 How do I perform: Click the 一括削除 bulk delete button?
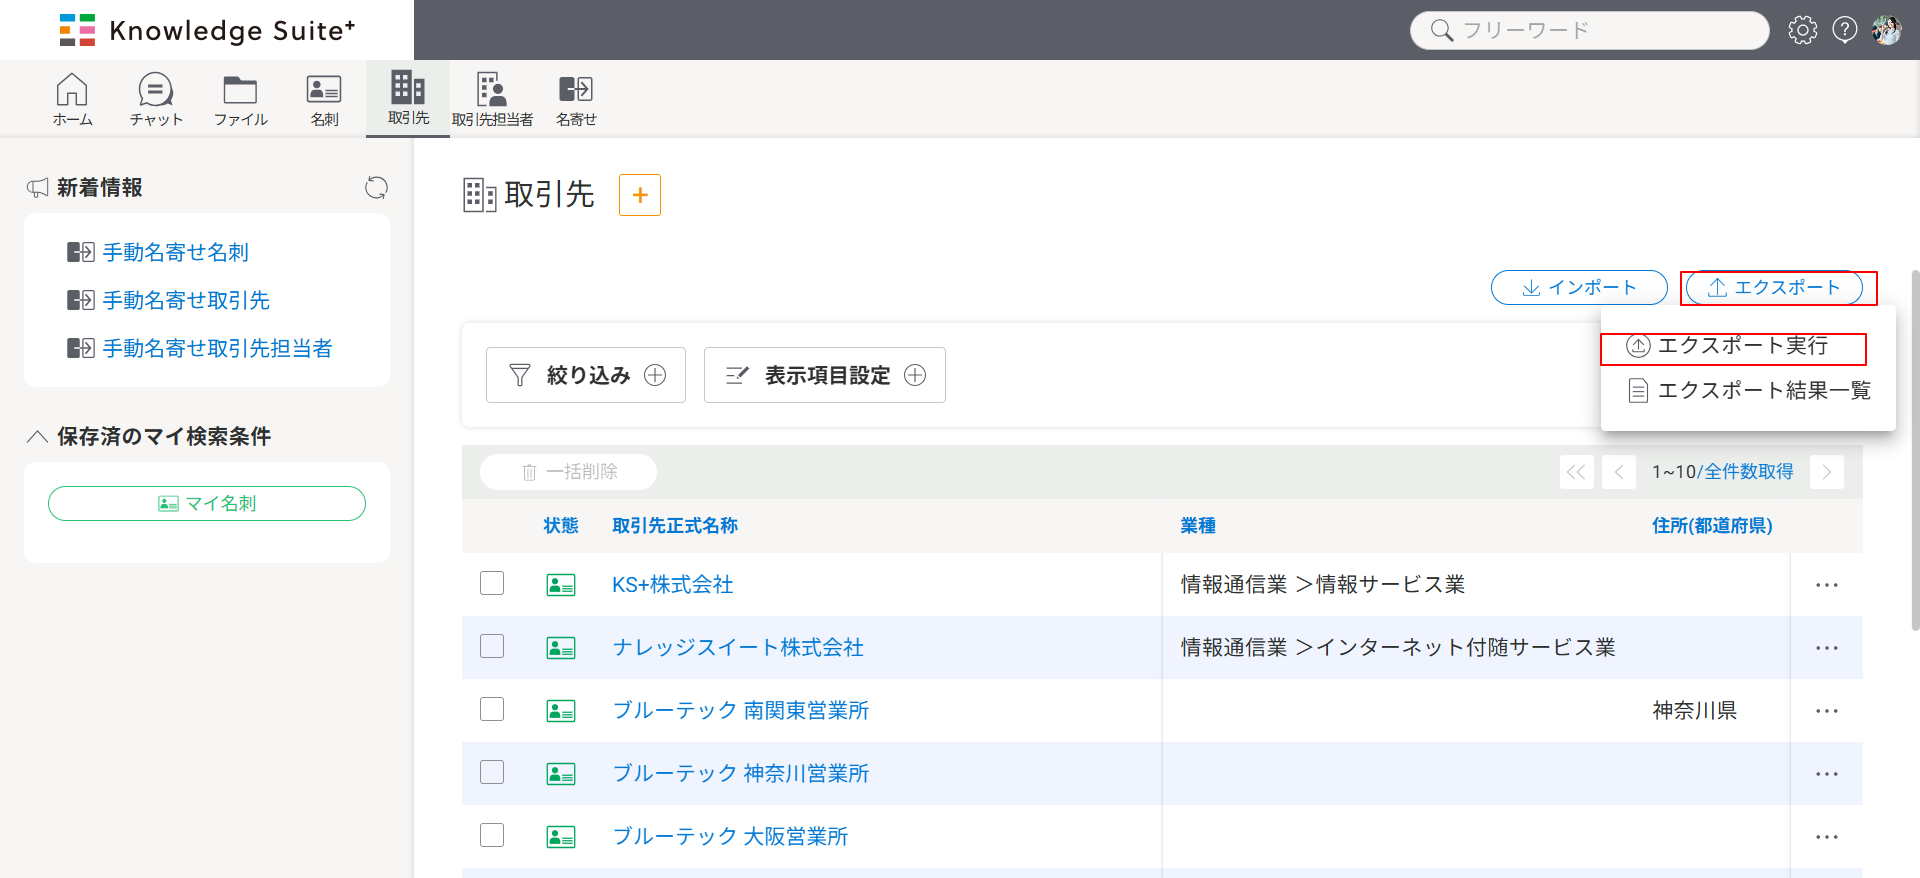568,472
